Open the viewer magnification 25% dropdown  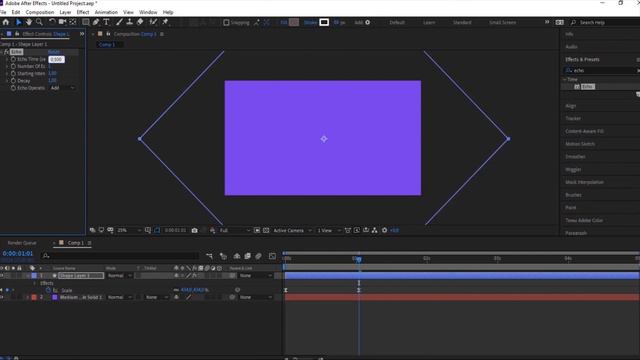tap(129, 231)
